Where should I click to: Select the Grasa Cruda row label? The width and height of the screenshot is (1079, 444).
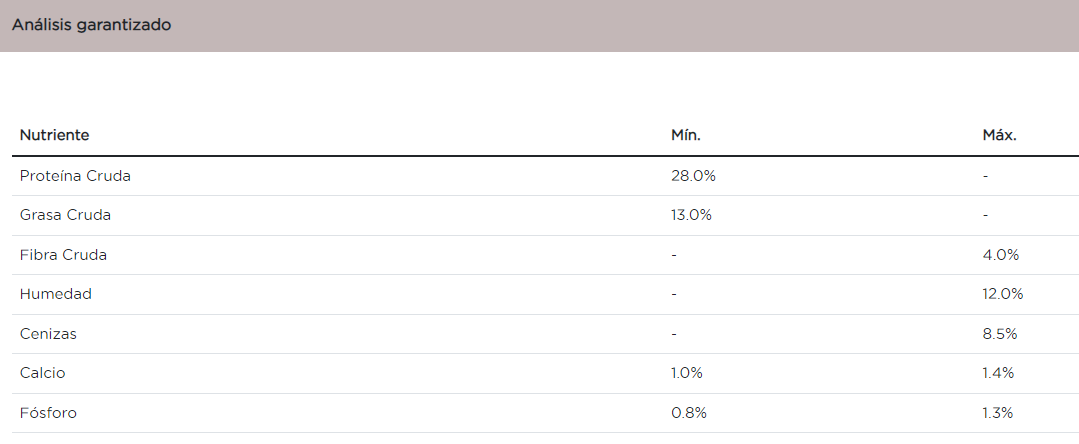coord(65,215)
